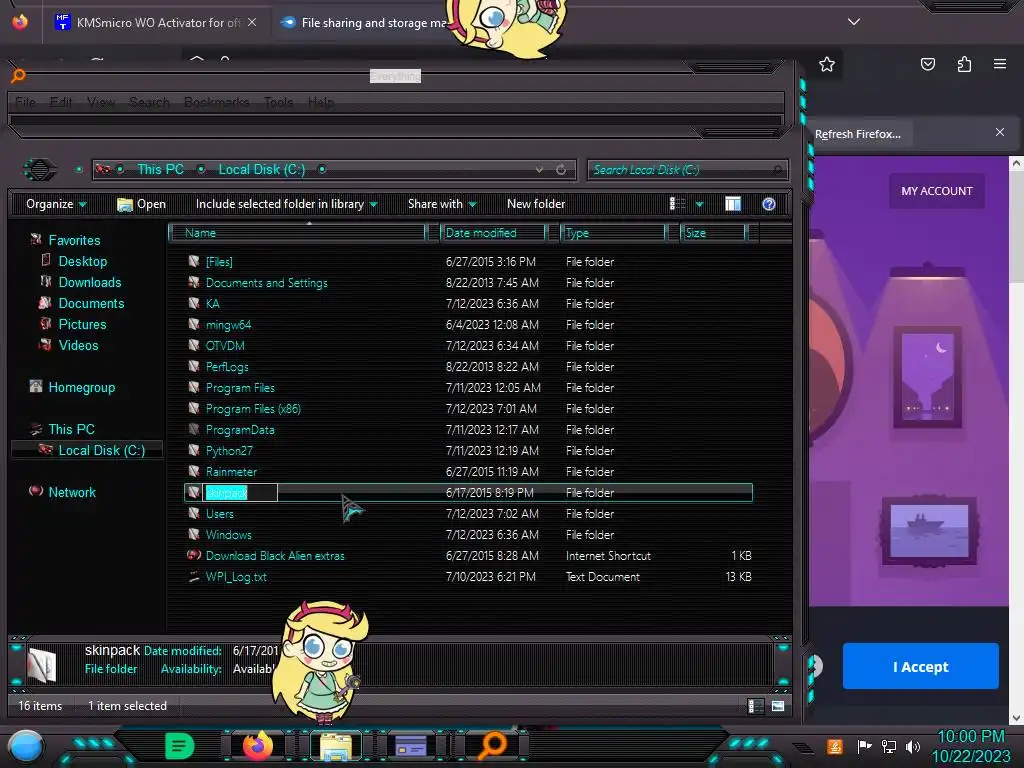Click the refresh icon in address bar
The height and width of the screenshot is (768, 1024).
click(x=561, y=170)
